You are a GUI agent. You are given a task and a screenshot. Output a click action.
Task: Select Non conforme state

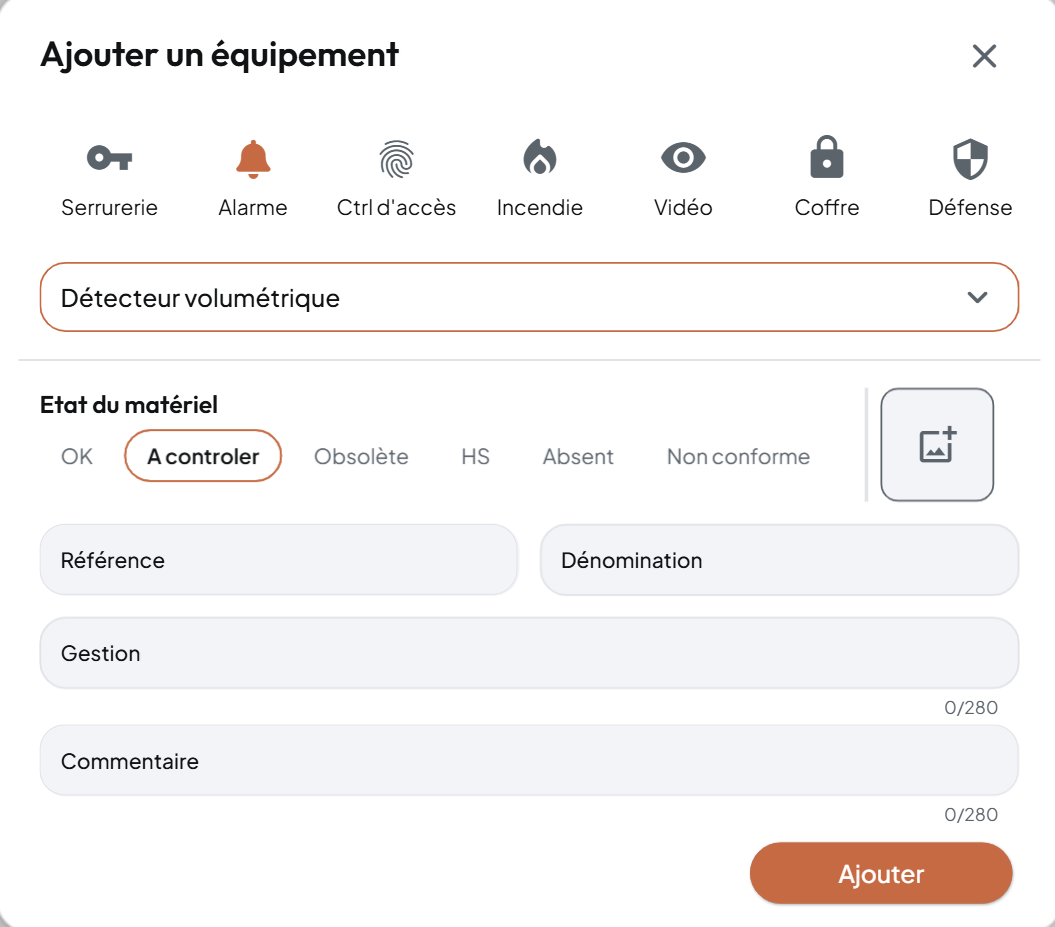tap(738, 457)
